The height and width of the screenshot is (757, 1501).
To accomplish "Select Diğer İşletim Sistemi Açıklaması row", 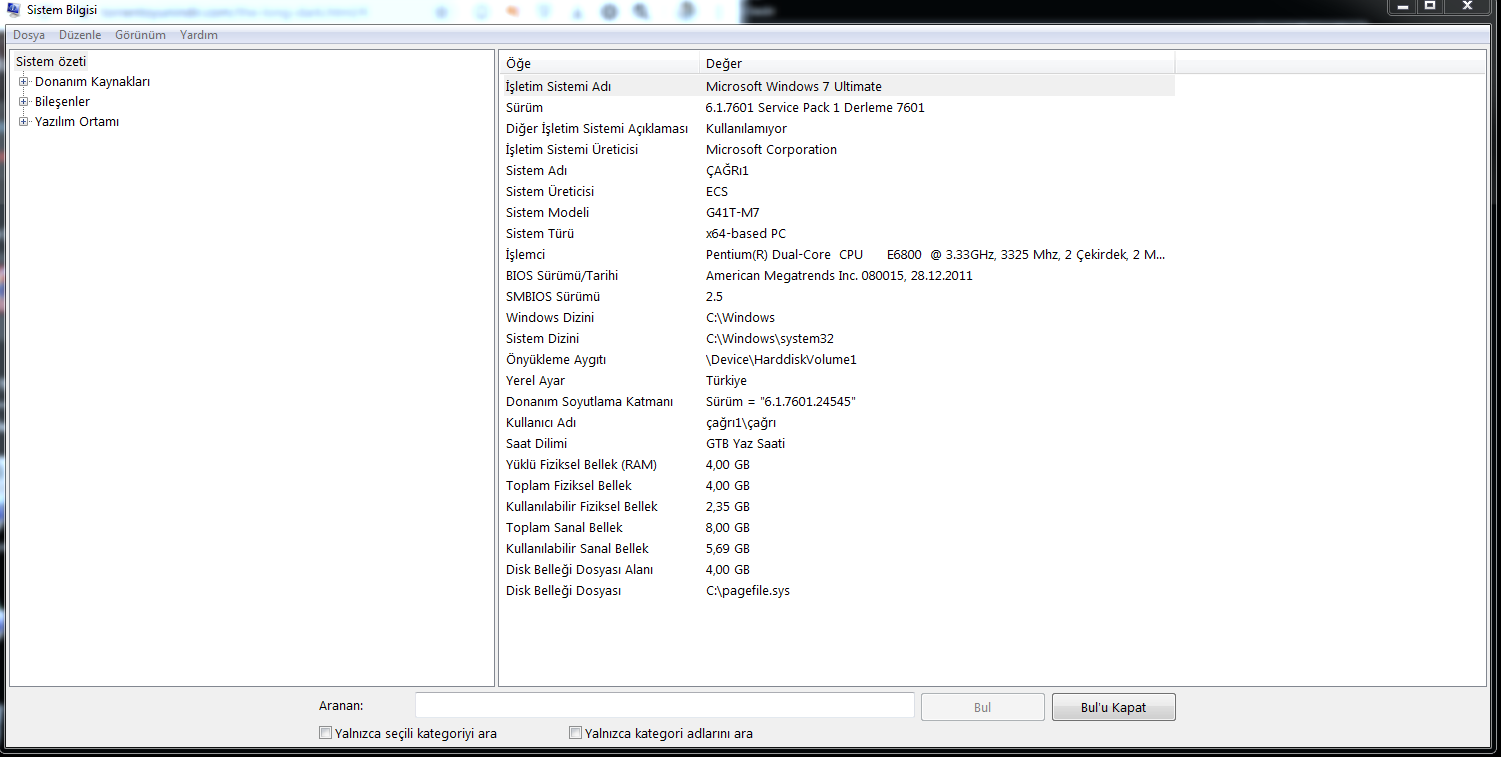I will pos(837,129).
